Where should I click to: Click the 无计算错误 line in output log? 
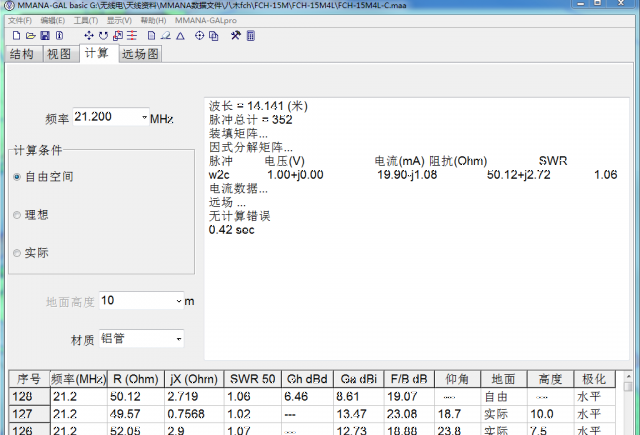click(240, 216)
